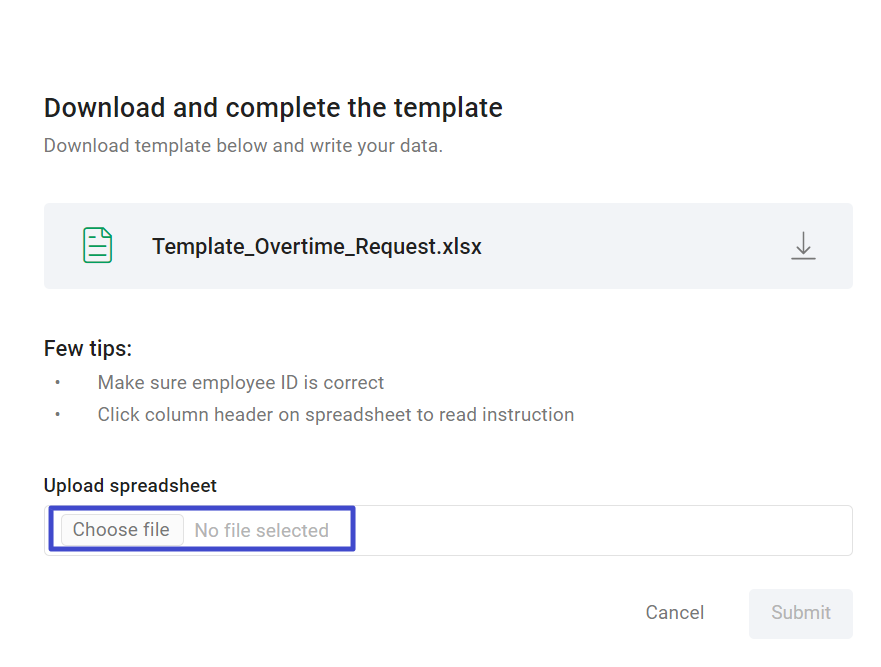Viewport: 881px width, 667px height.
Task: Download the overtime request template via arrow icon
Action: [x=803, y=246]
